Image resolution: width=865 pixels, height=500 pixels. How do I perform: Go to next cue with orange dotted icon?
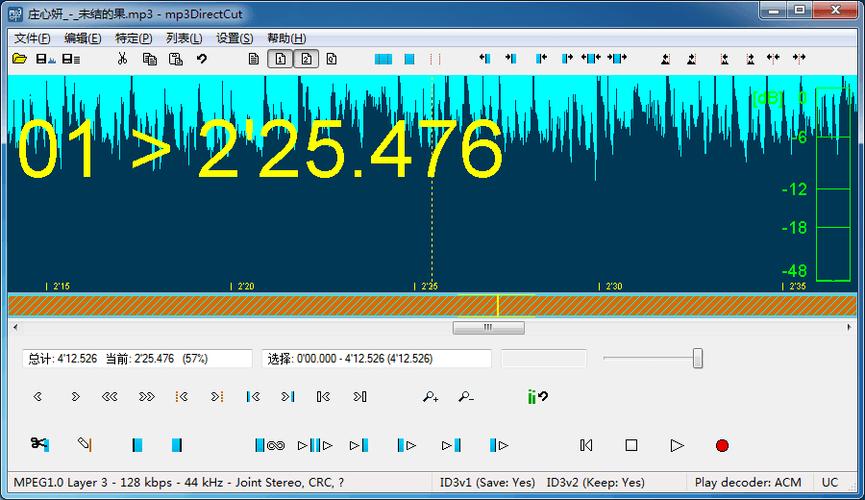click(x=217, y=396)
